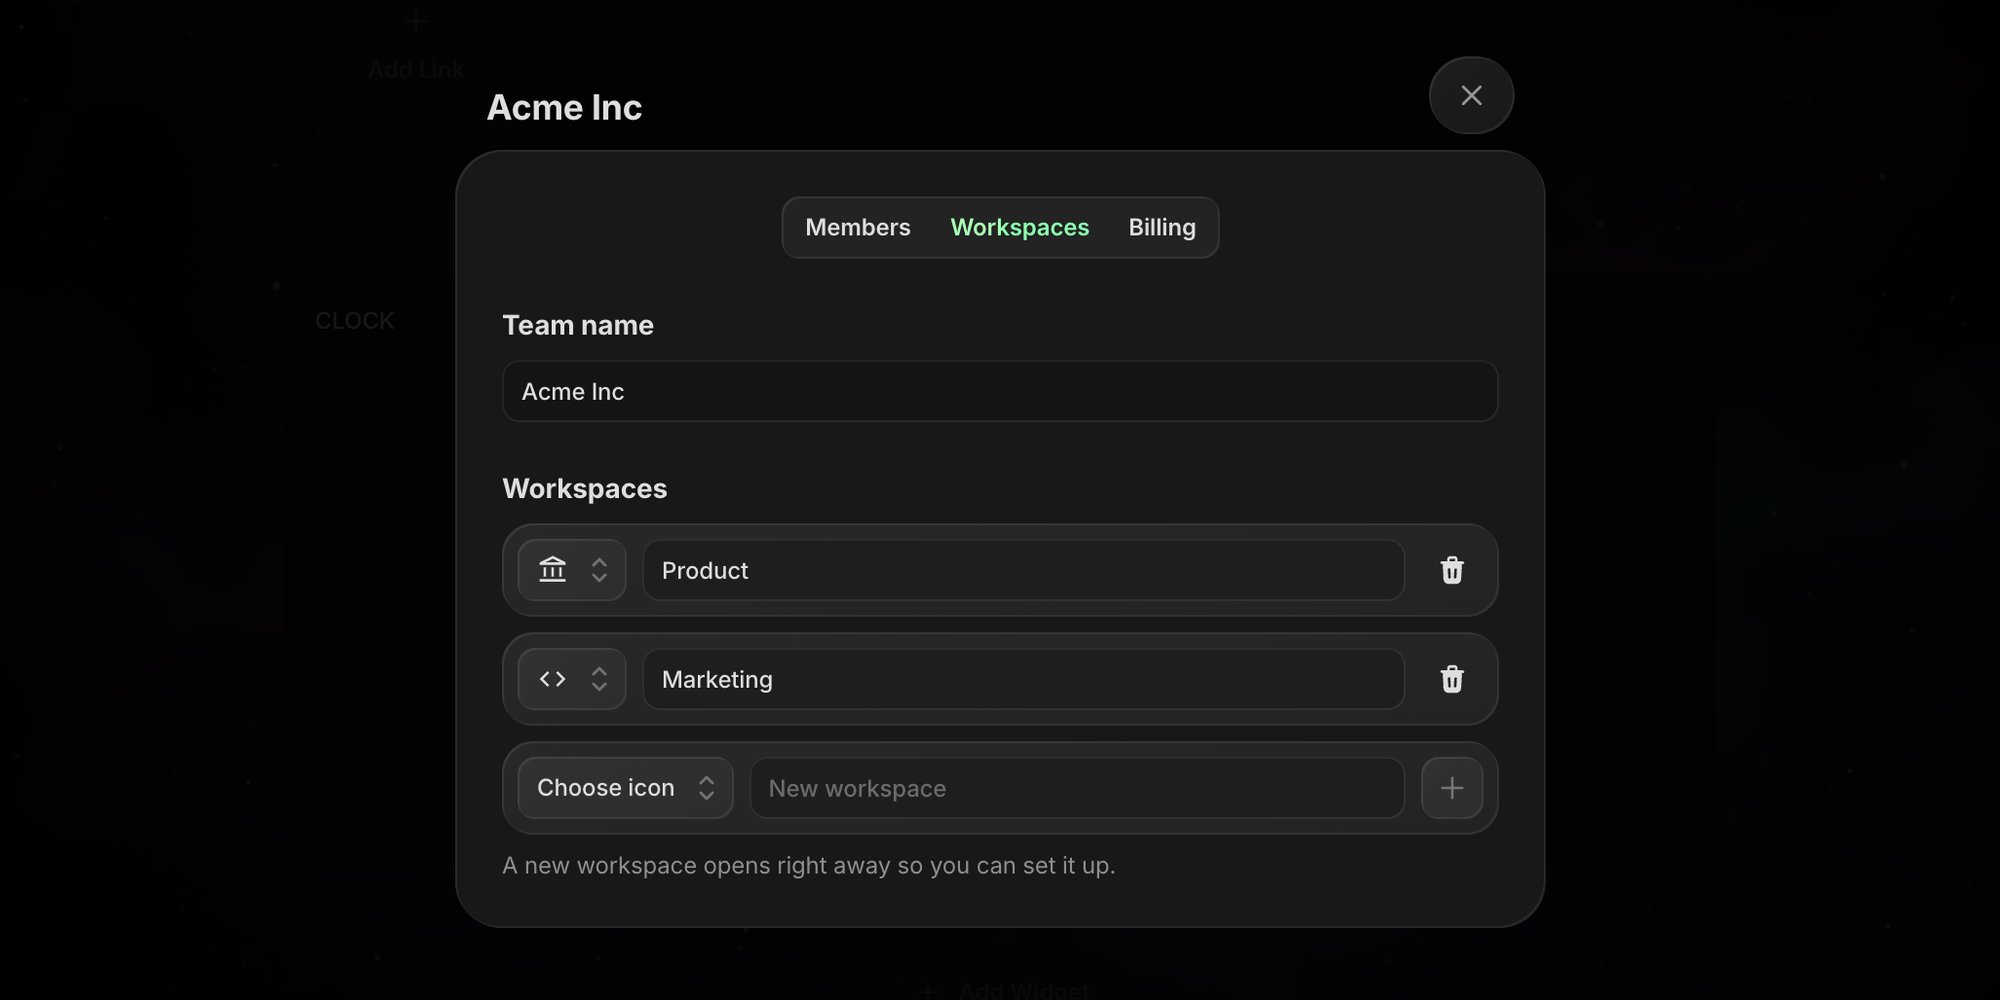The height and width of the screenshot is (1000, 2000).
Task: Switch to the Members tab
Action: (858, 227)
